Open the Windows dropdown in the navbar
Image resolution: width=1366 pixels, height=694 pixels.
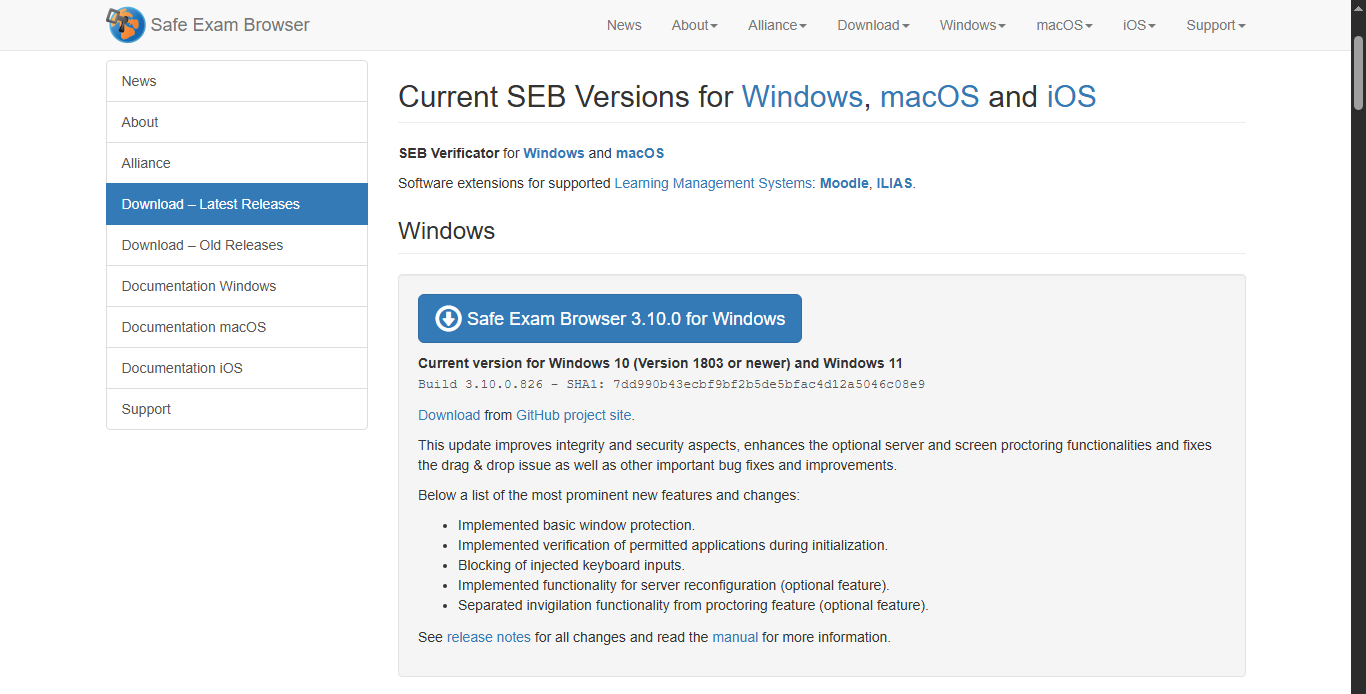[972, 25]
